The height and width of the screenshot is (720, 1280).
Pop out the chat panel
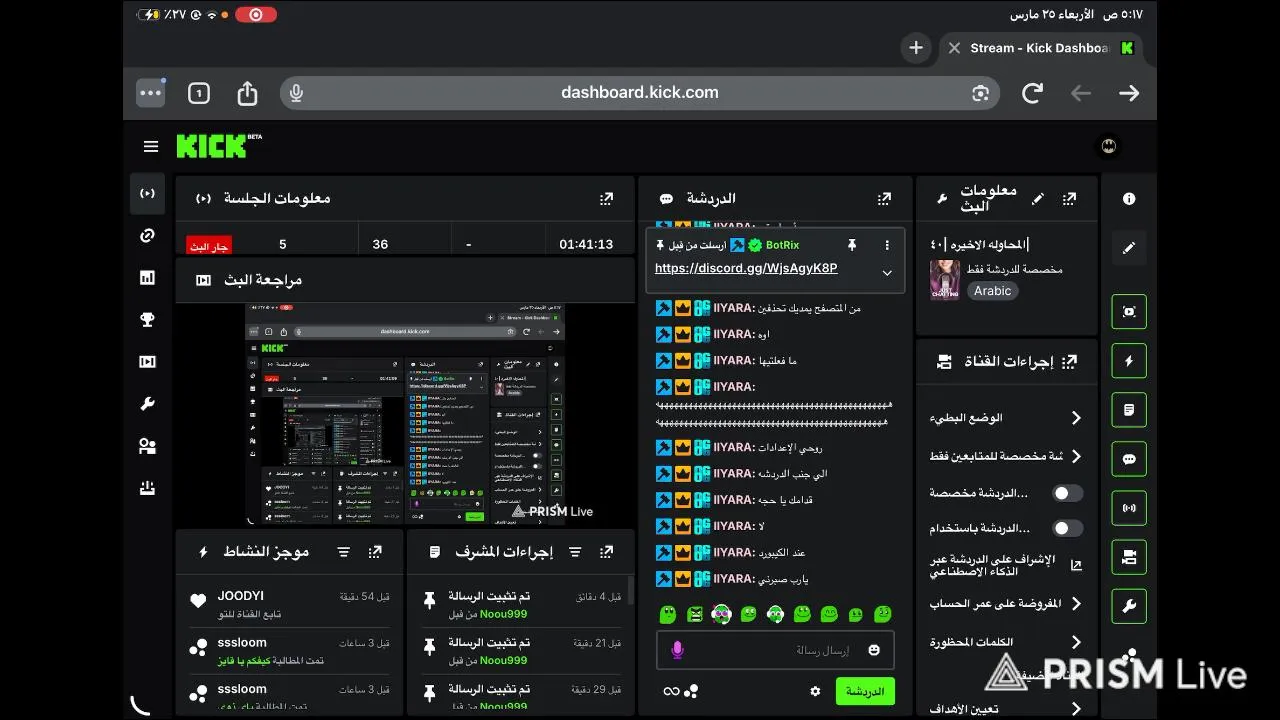(x=884, y=199)
